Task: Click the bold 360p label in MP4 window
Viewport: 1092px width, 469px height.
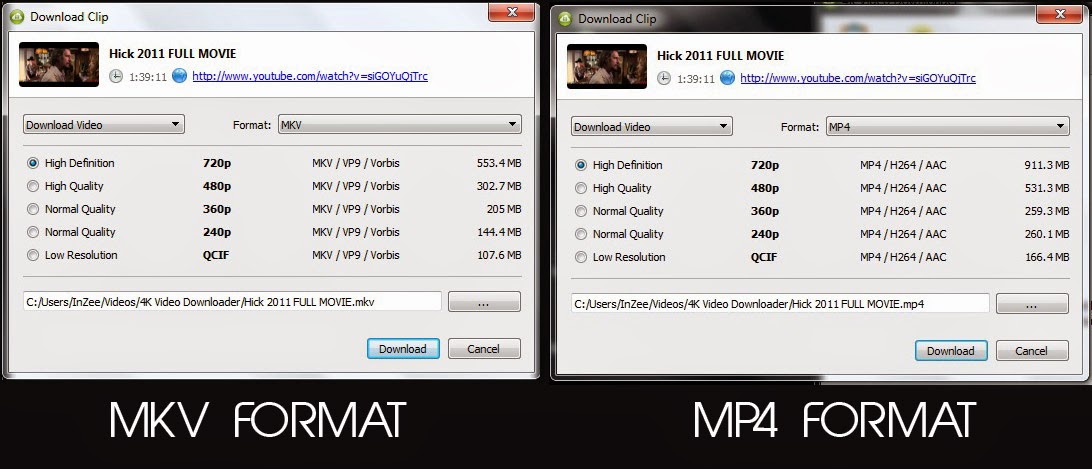Action: pyautogui.click(x=765, y=211)
